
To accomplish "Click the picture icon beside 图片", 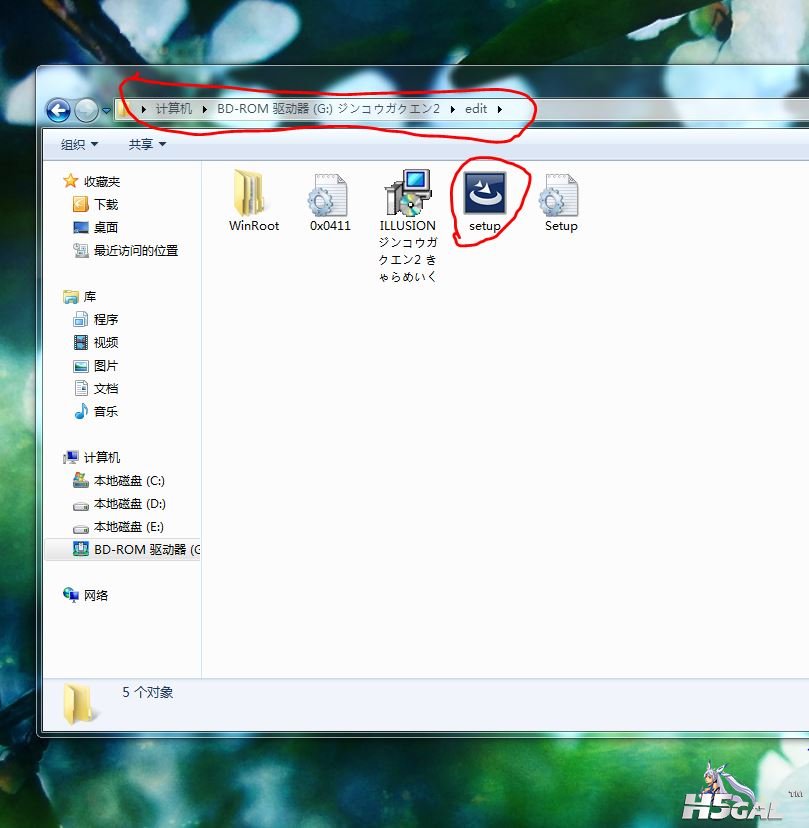I will tap(81, 366).
